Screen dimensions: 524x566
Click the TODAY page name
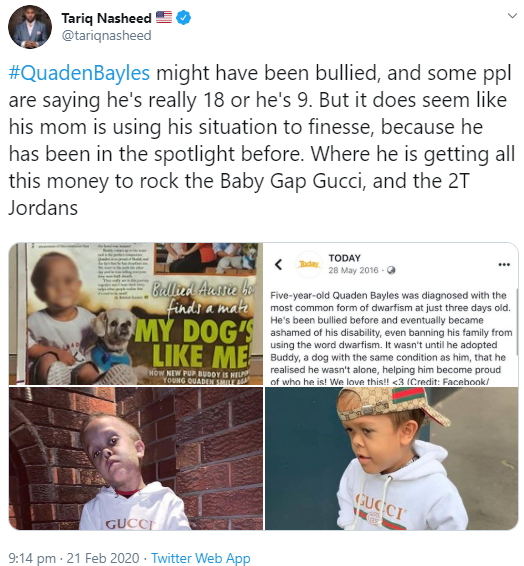[x=344, y=258]
